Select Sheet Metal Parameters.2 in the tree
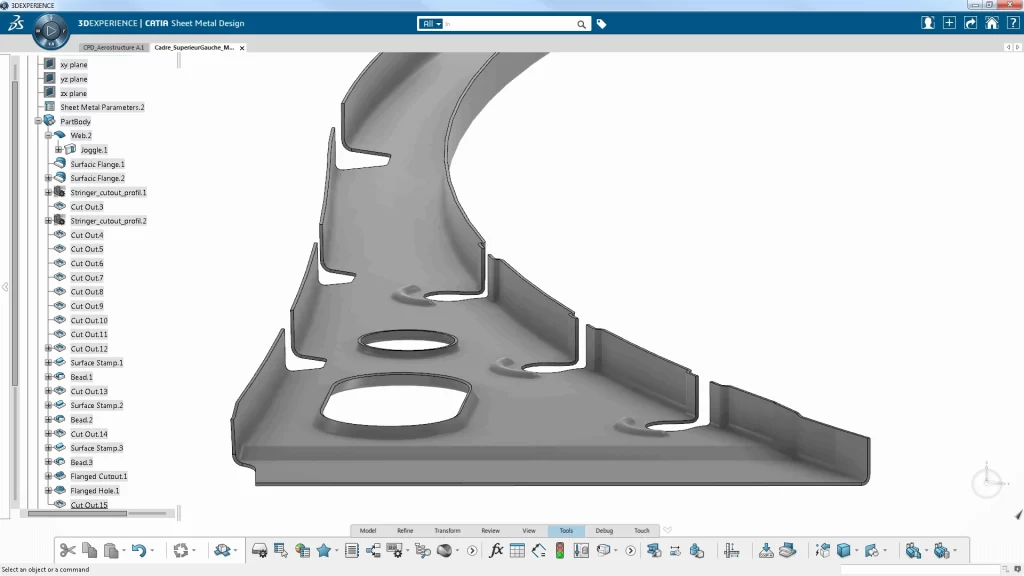The height and width of the screenshot is (576, 1024). (x=101, y=107)
